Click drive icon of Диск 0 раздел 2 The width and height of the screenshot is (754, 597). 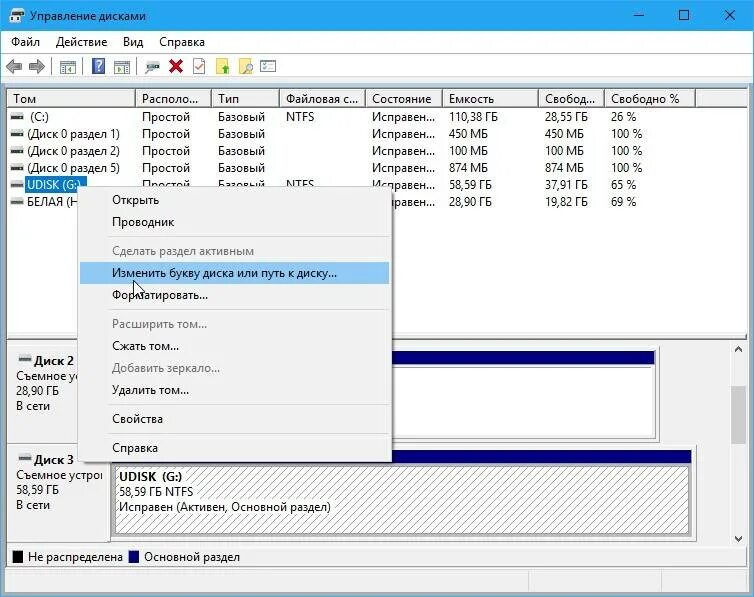click(17, 151)
